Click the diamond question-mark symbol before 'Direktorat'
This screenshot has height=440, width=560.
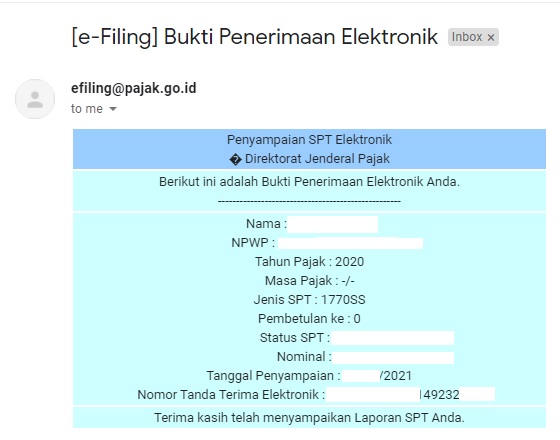pyautogui.click(x=235, y=160)
